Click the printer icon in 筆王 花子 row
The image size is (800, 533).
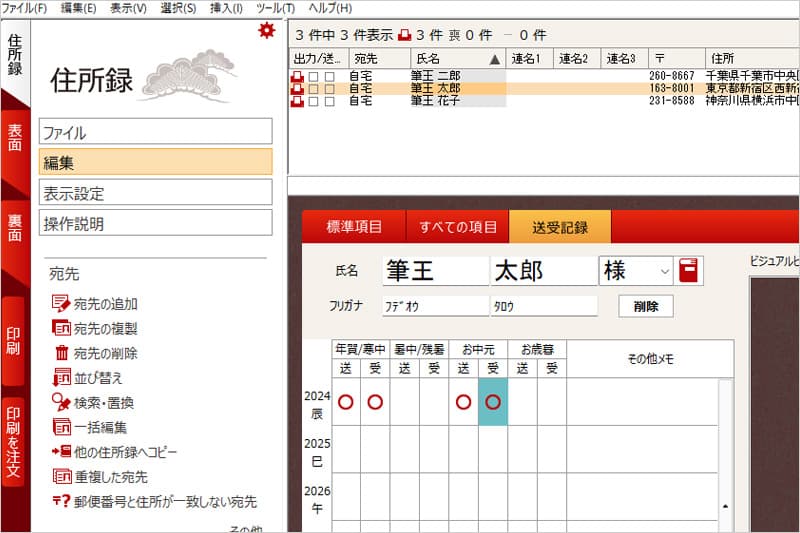pos(297,101)
